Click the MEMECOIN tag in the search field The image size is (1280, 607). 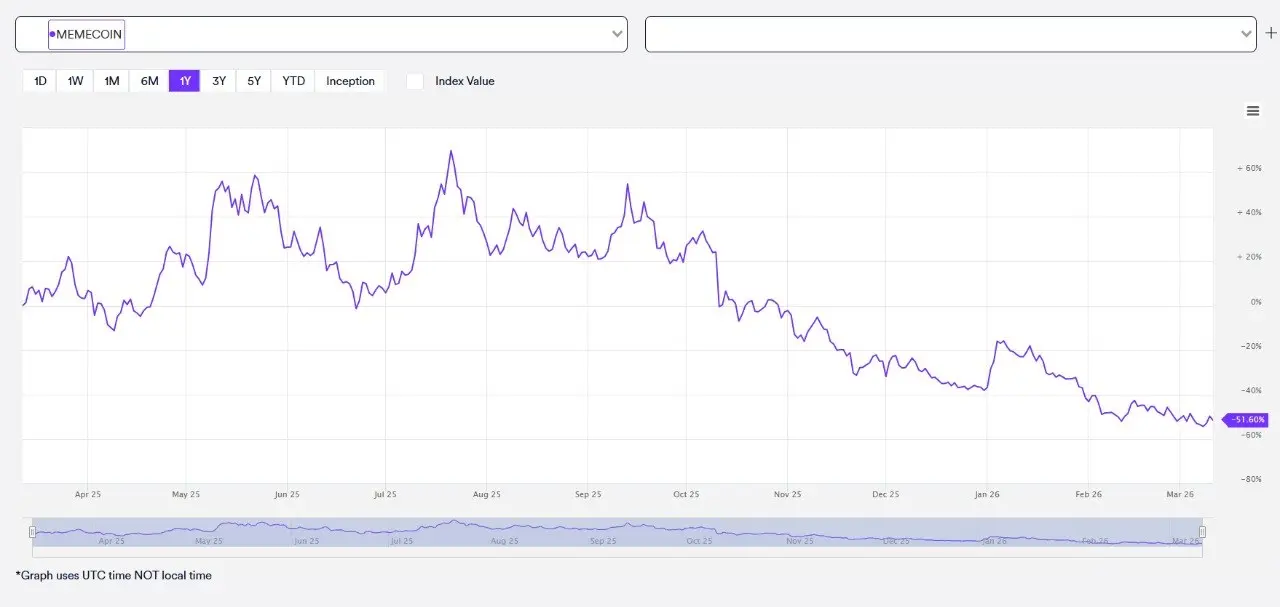86,34
